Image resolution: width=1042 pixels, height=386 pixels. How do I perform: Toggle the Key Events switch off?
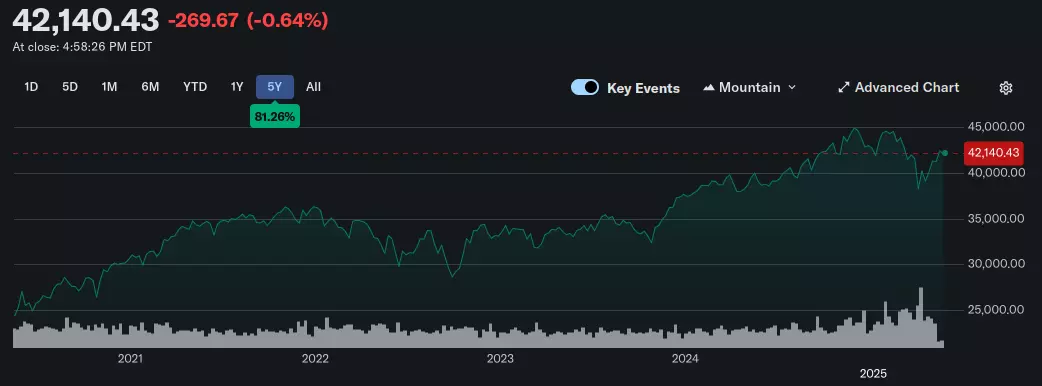(585, 88)
